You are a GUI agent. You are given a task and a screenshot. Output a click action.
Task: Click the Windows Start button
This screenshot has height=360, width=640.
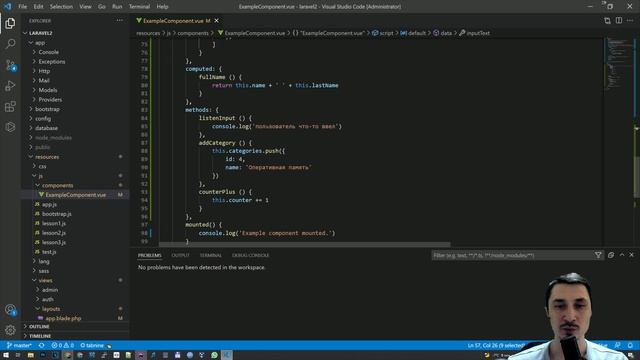point(6,356)
